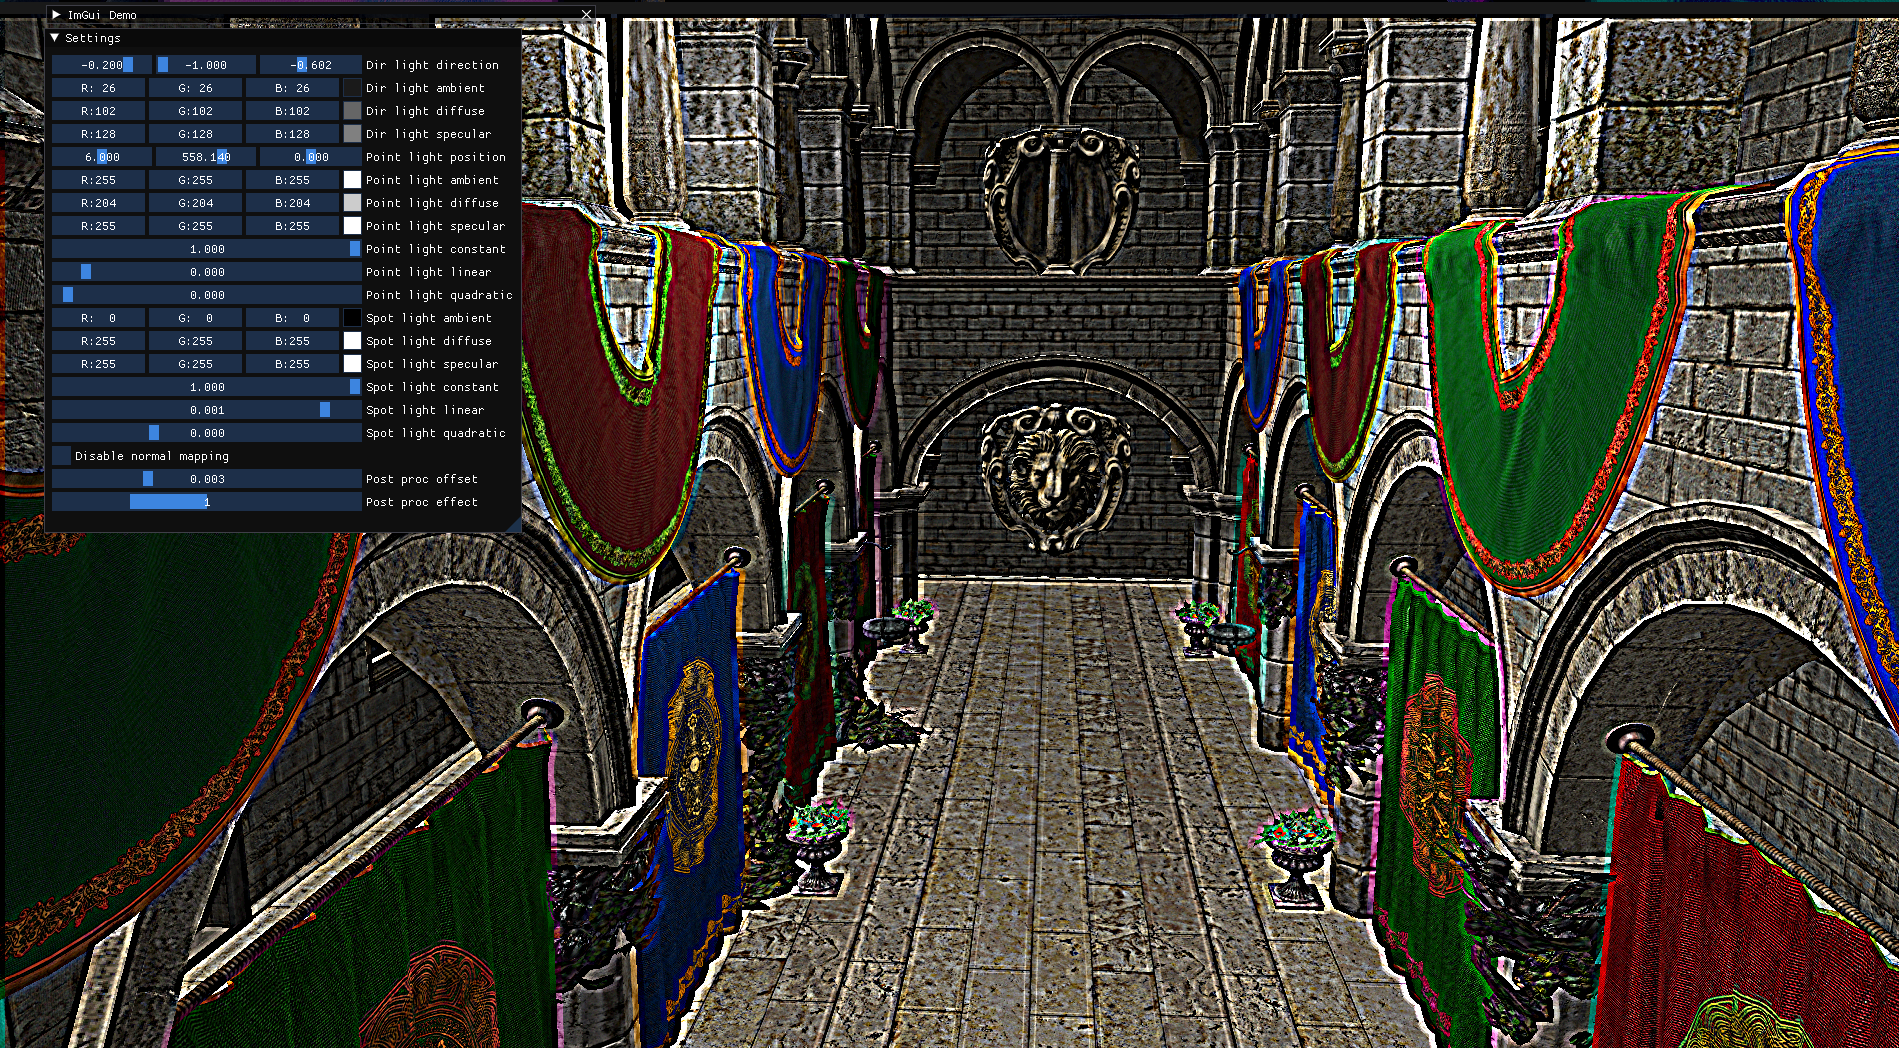Click Spot light ambient G: 0 field

click(195, 318)
